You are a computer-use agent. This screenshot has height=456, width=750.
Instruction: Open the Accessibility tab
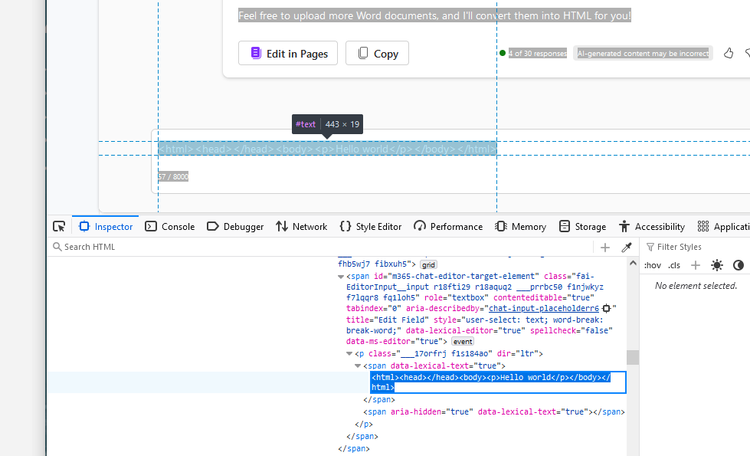tap(651, 226)
